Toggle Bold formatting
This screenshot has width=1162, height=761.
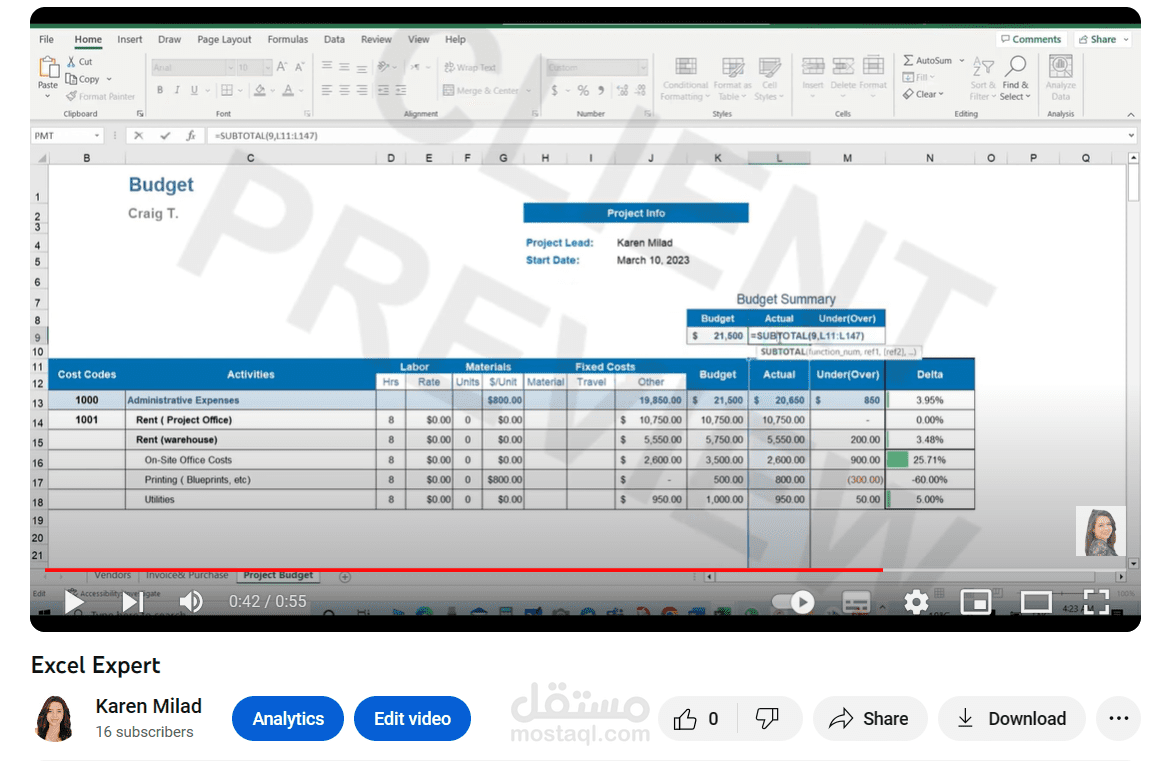point(159,90)
